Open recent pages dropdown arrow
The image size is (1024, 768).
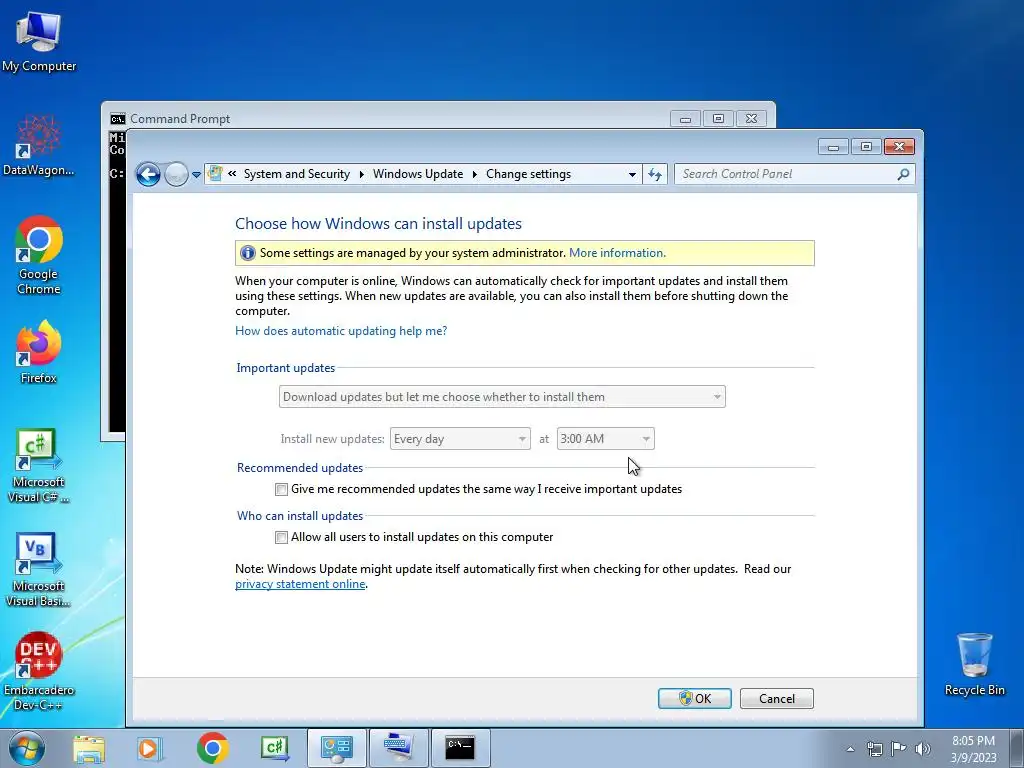pos(196,175)
